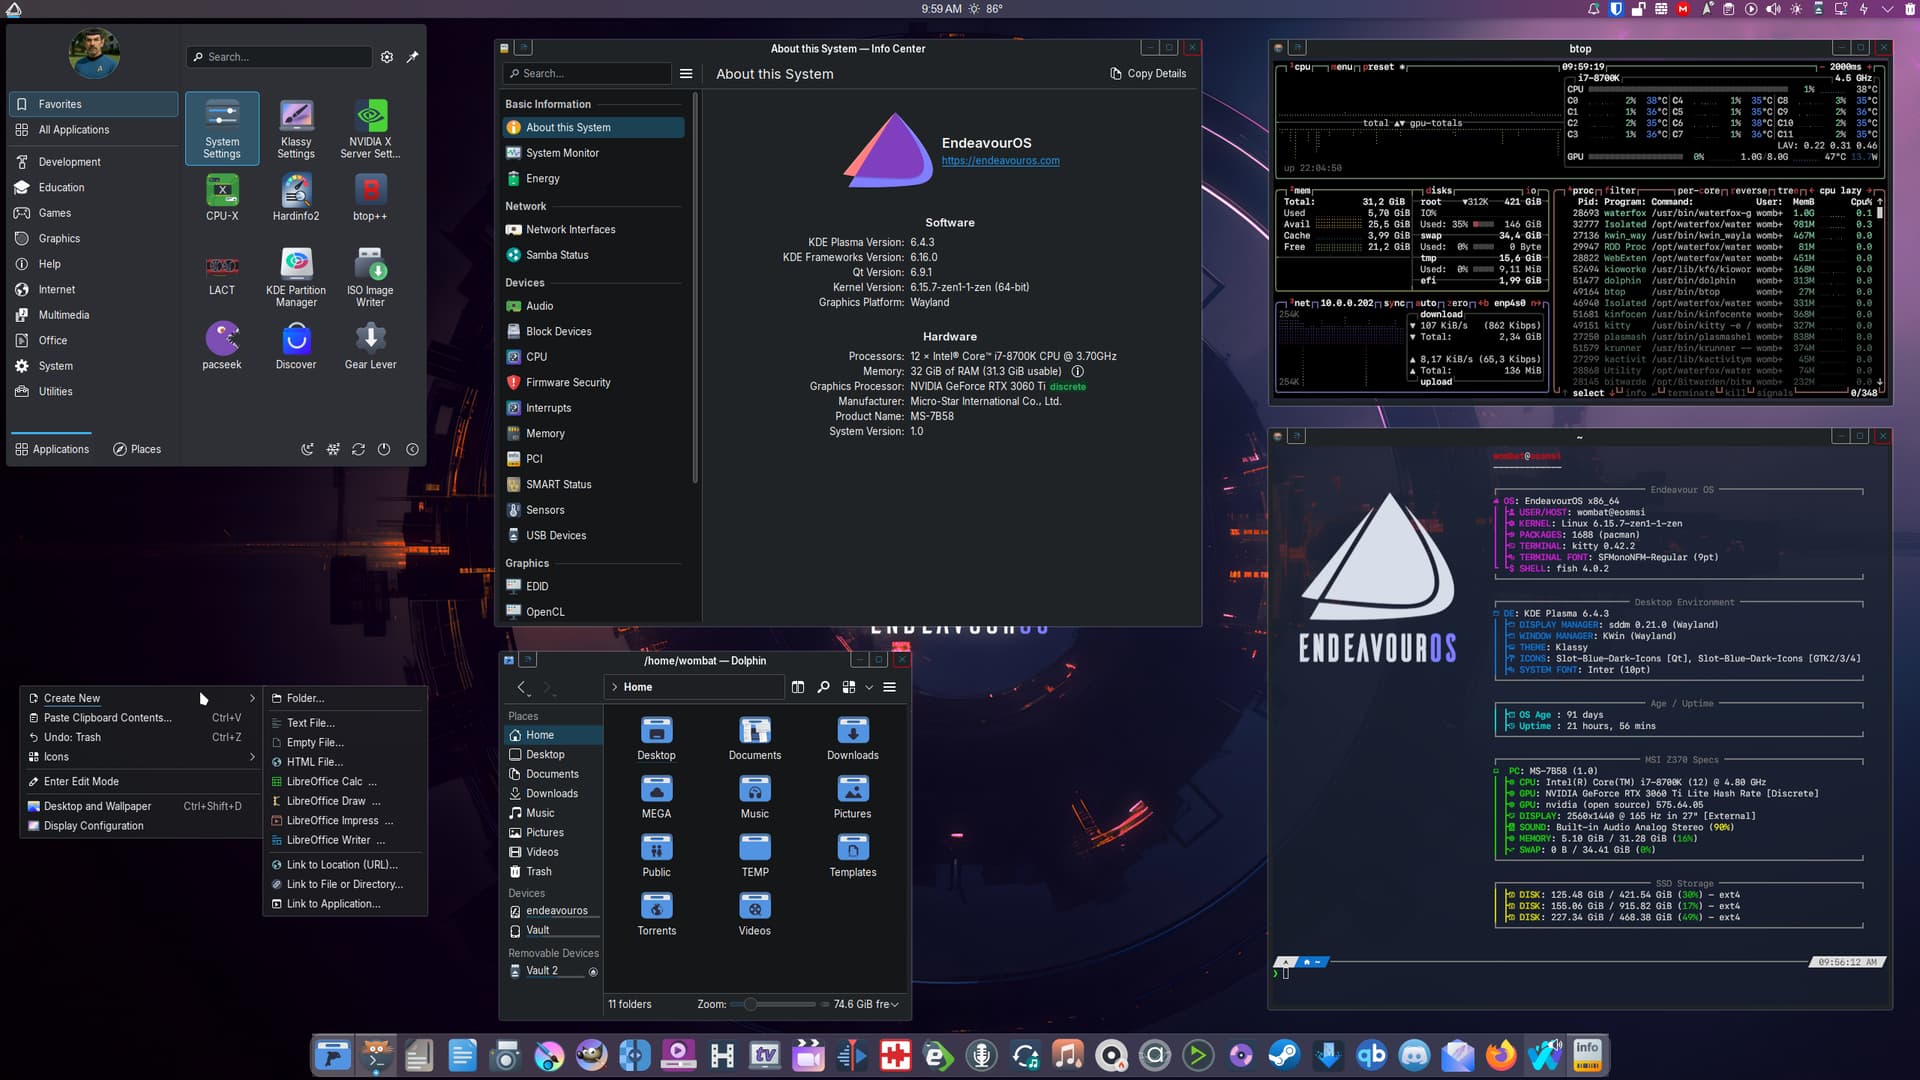Launch qBittorrent from the dock
The image size is (1920, 1080).
coord(1371,1055)
